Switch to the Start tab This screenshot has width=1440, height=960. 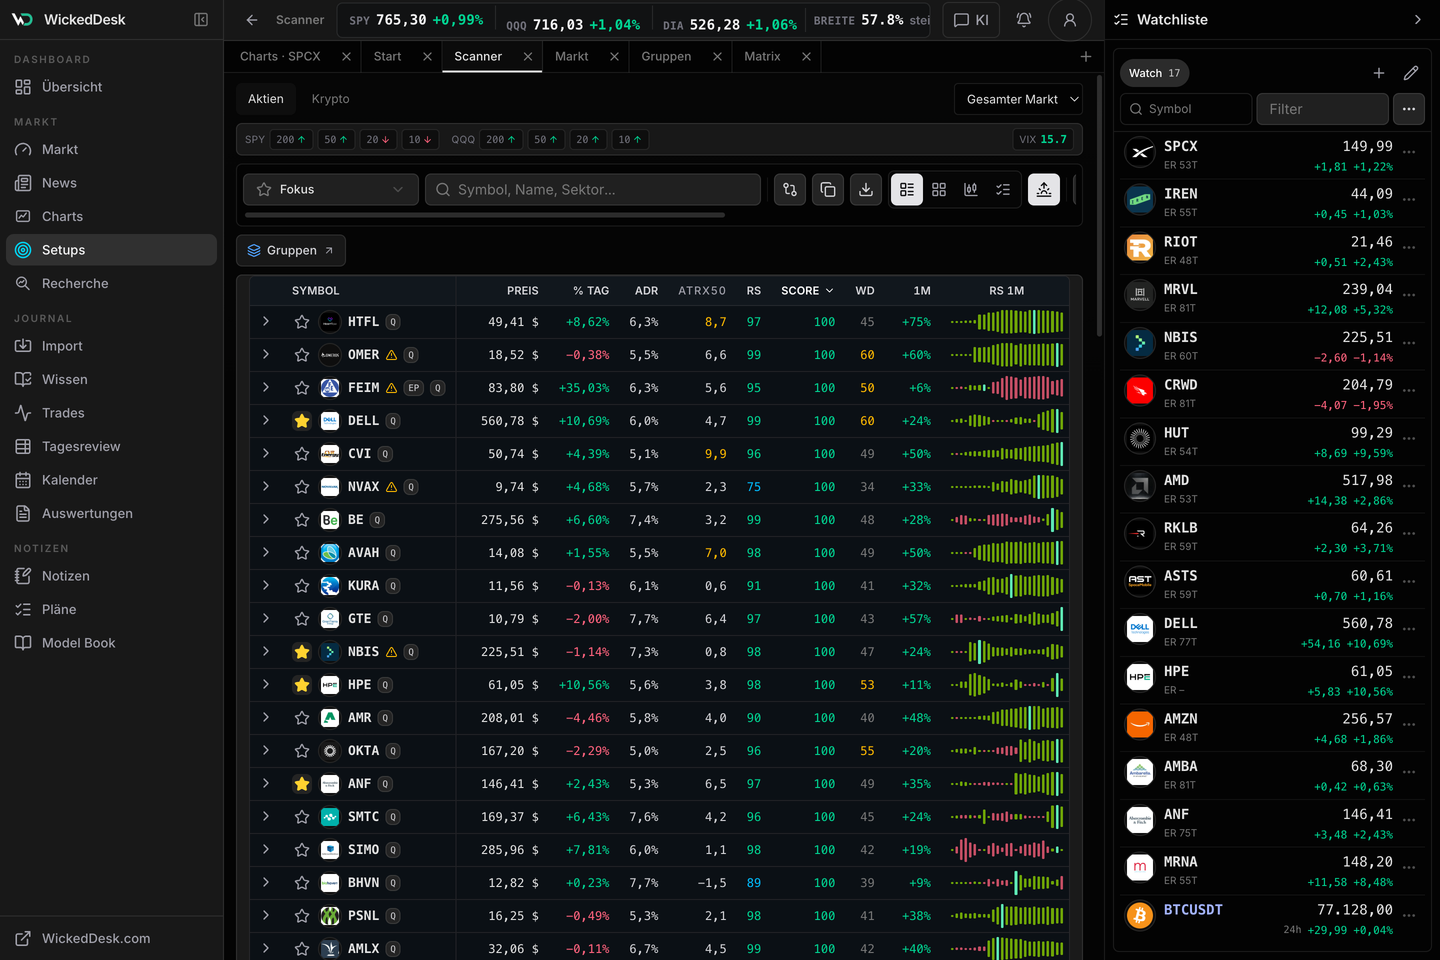(388, 57)
